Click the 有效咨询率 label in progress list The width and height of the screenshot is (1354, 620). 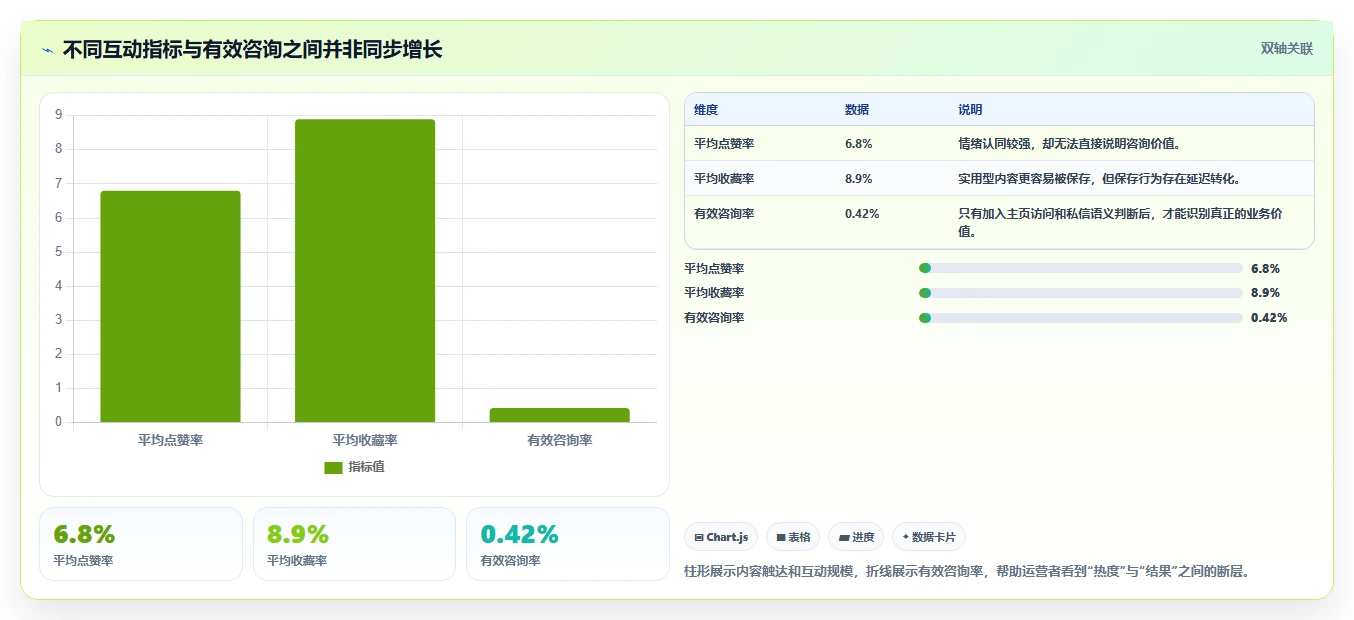714,318
